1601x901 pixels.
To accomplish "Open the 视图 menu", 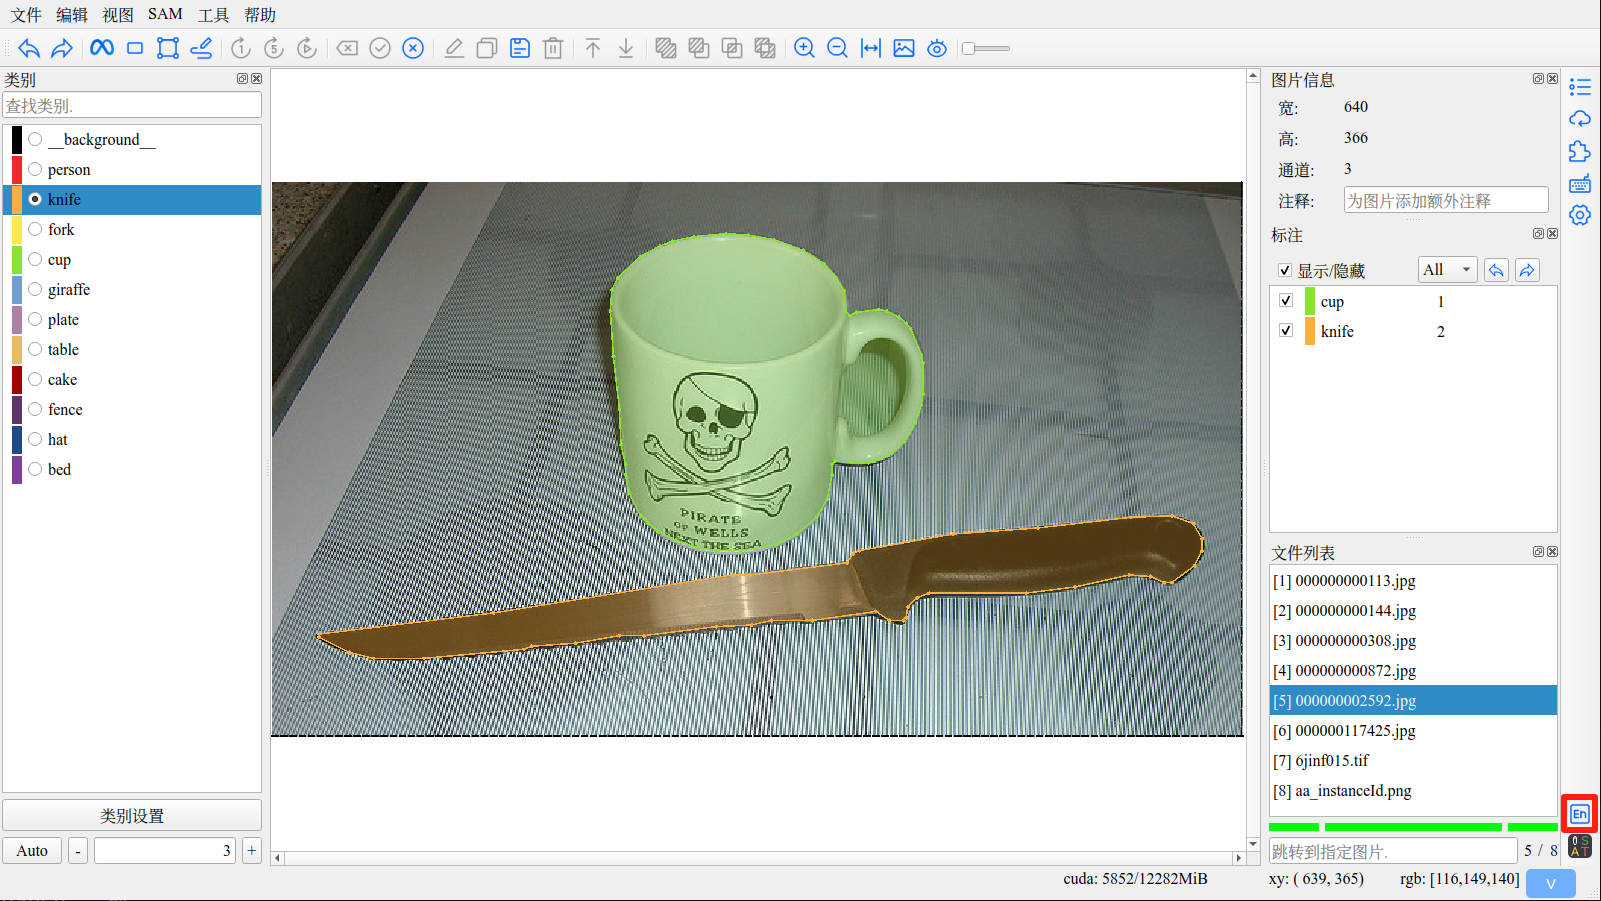I will click(118, 14).
